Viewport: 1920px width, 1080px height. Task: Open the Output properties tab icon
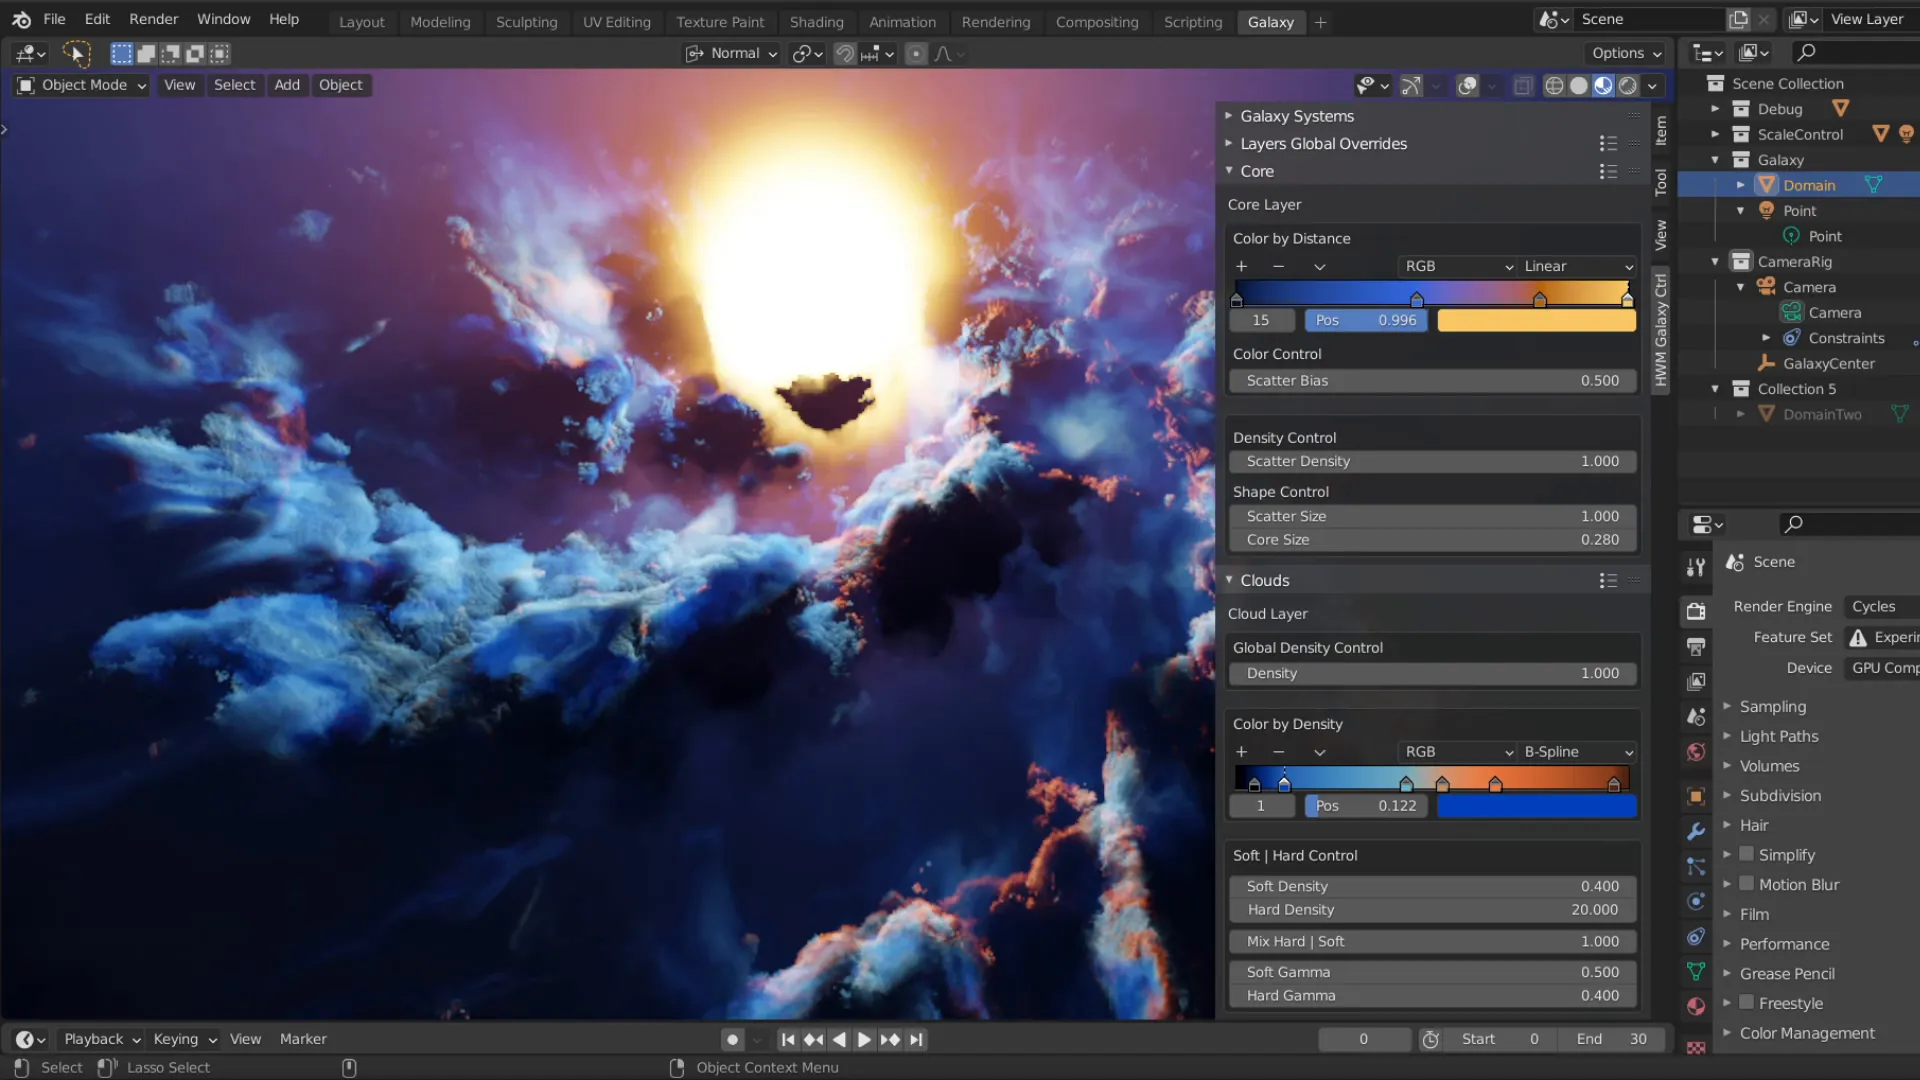(x=1696, y=647)
